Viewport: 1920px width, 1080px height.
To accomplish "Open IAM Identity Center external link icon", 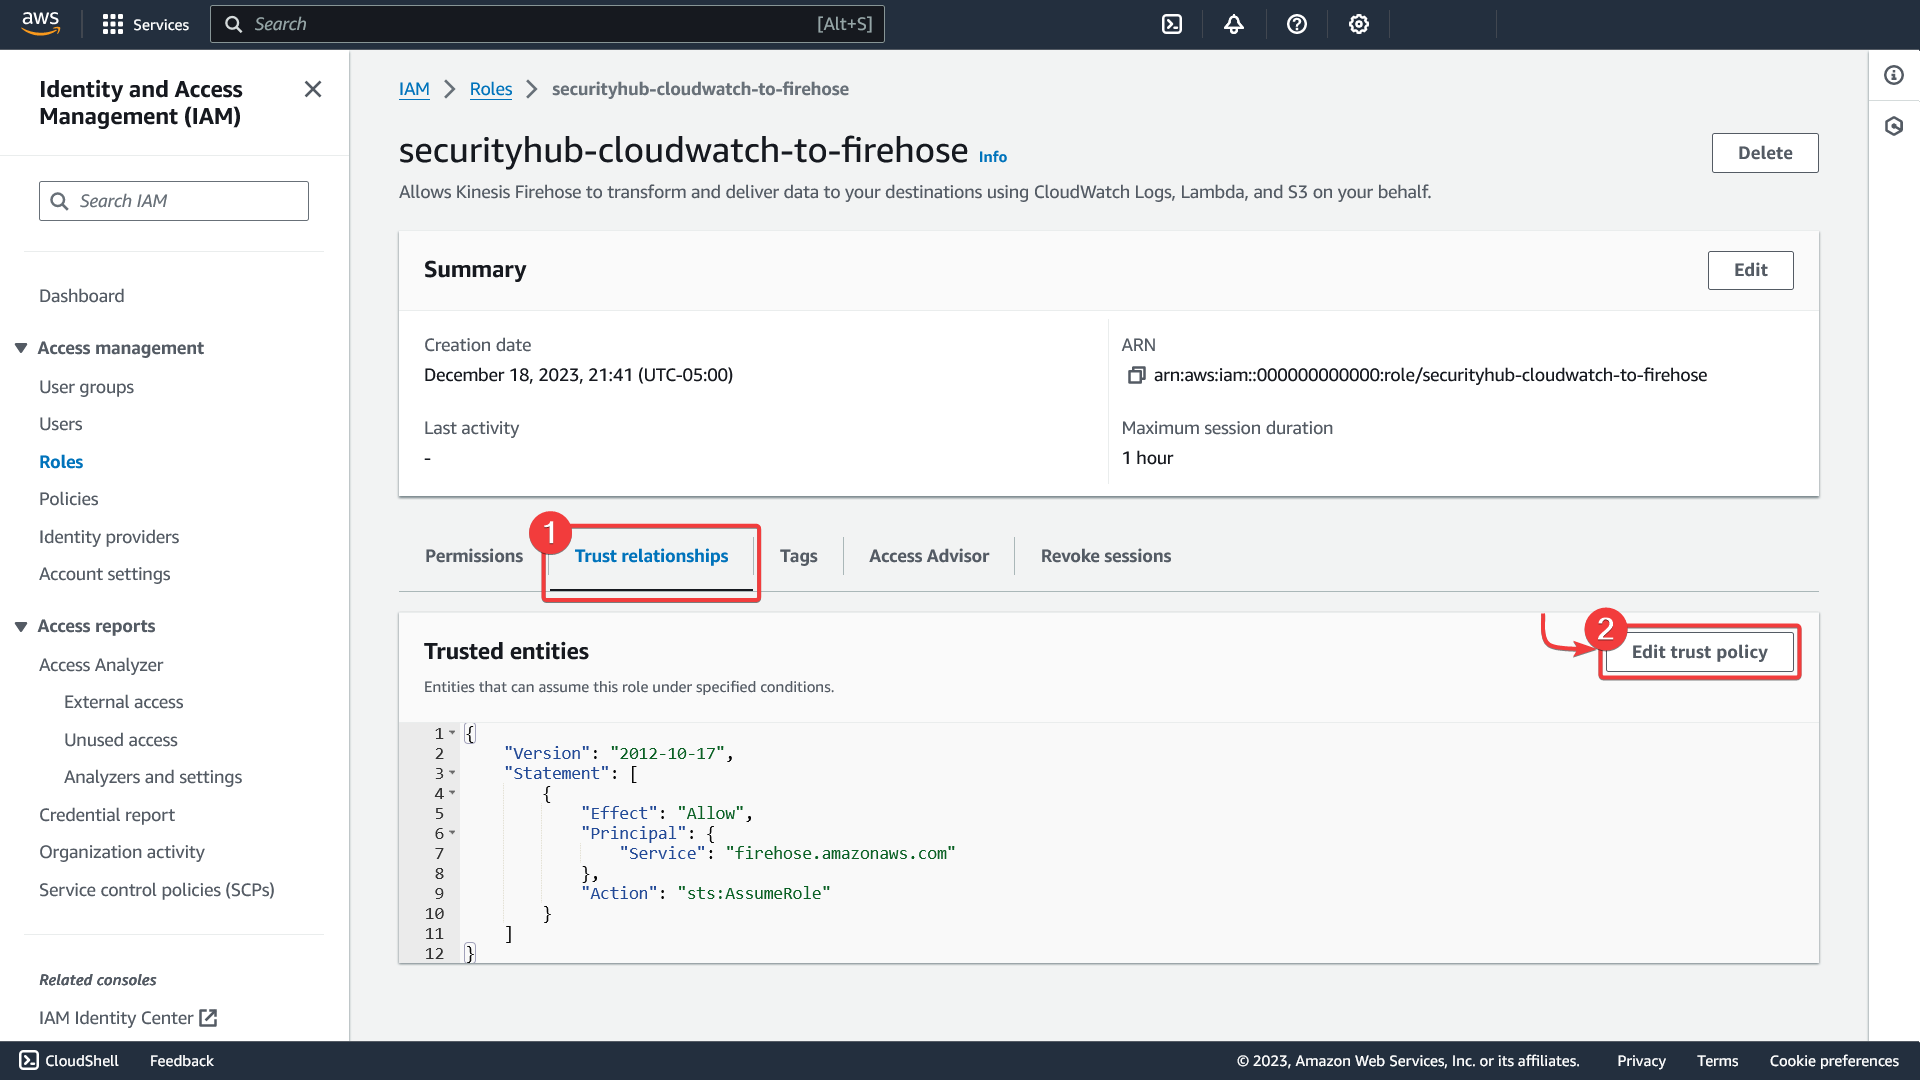I will (x=208, y=1018).
